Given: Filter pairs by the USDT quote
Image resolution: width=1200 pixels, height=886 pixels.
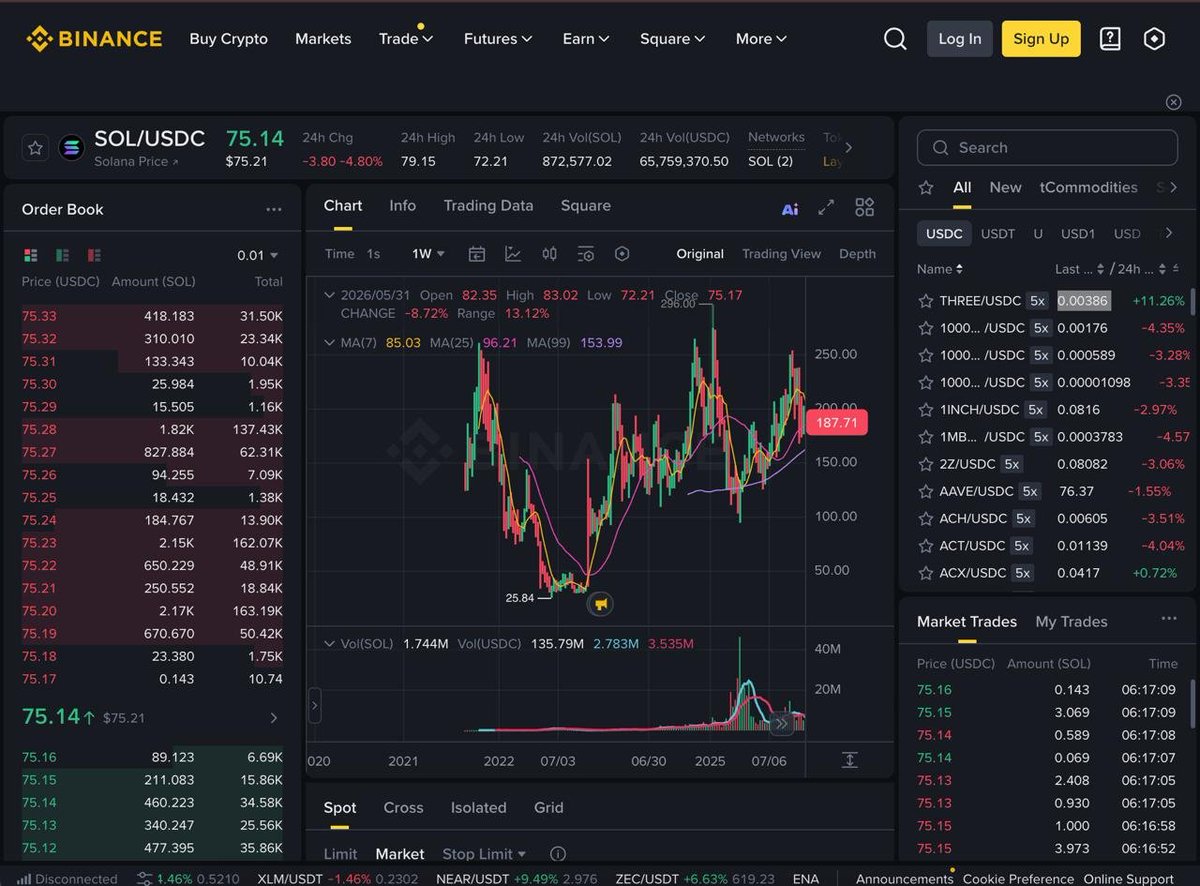Looking at the screenshot, I should [998, 234].
